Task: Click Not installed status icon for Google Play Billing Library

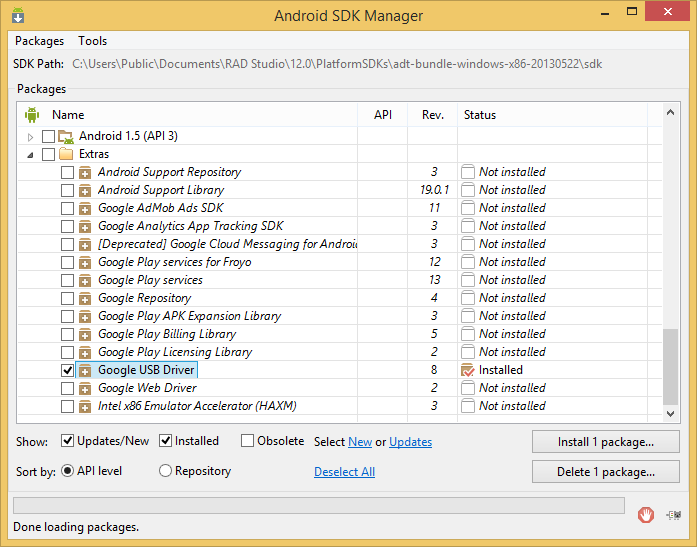Action: point(468,334)
